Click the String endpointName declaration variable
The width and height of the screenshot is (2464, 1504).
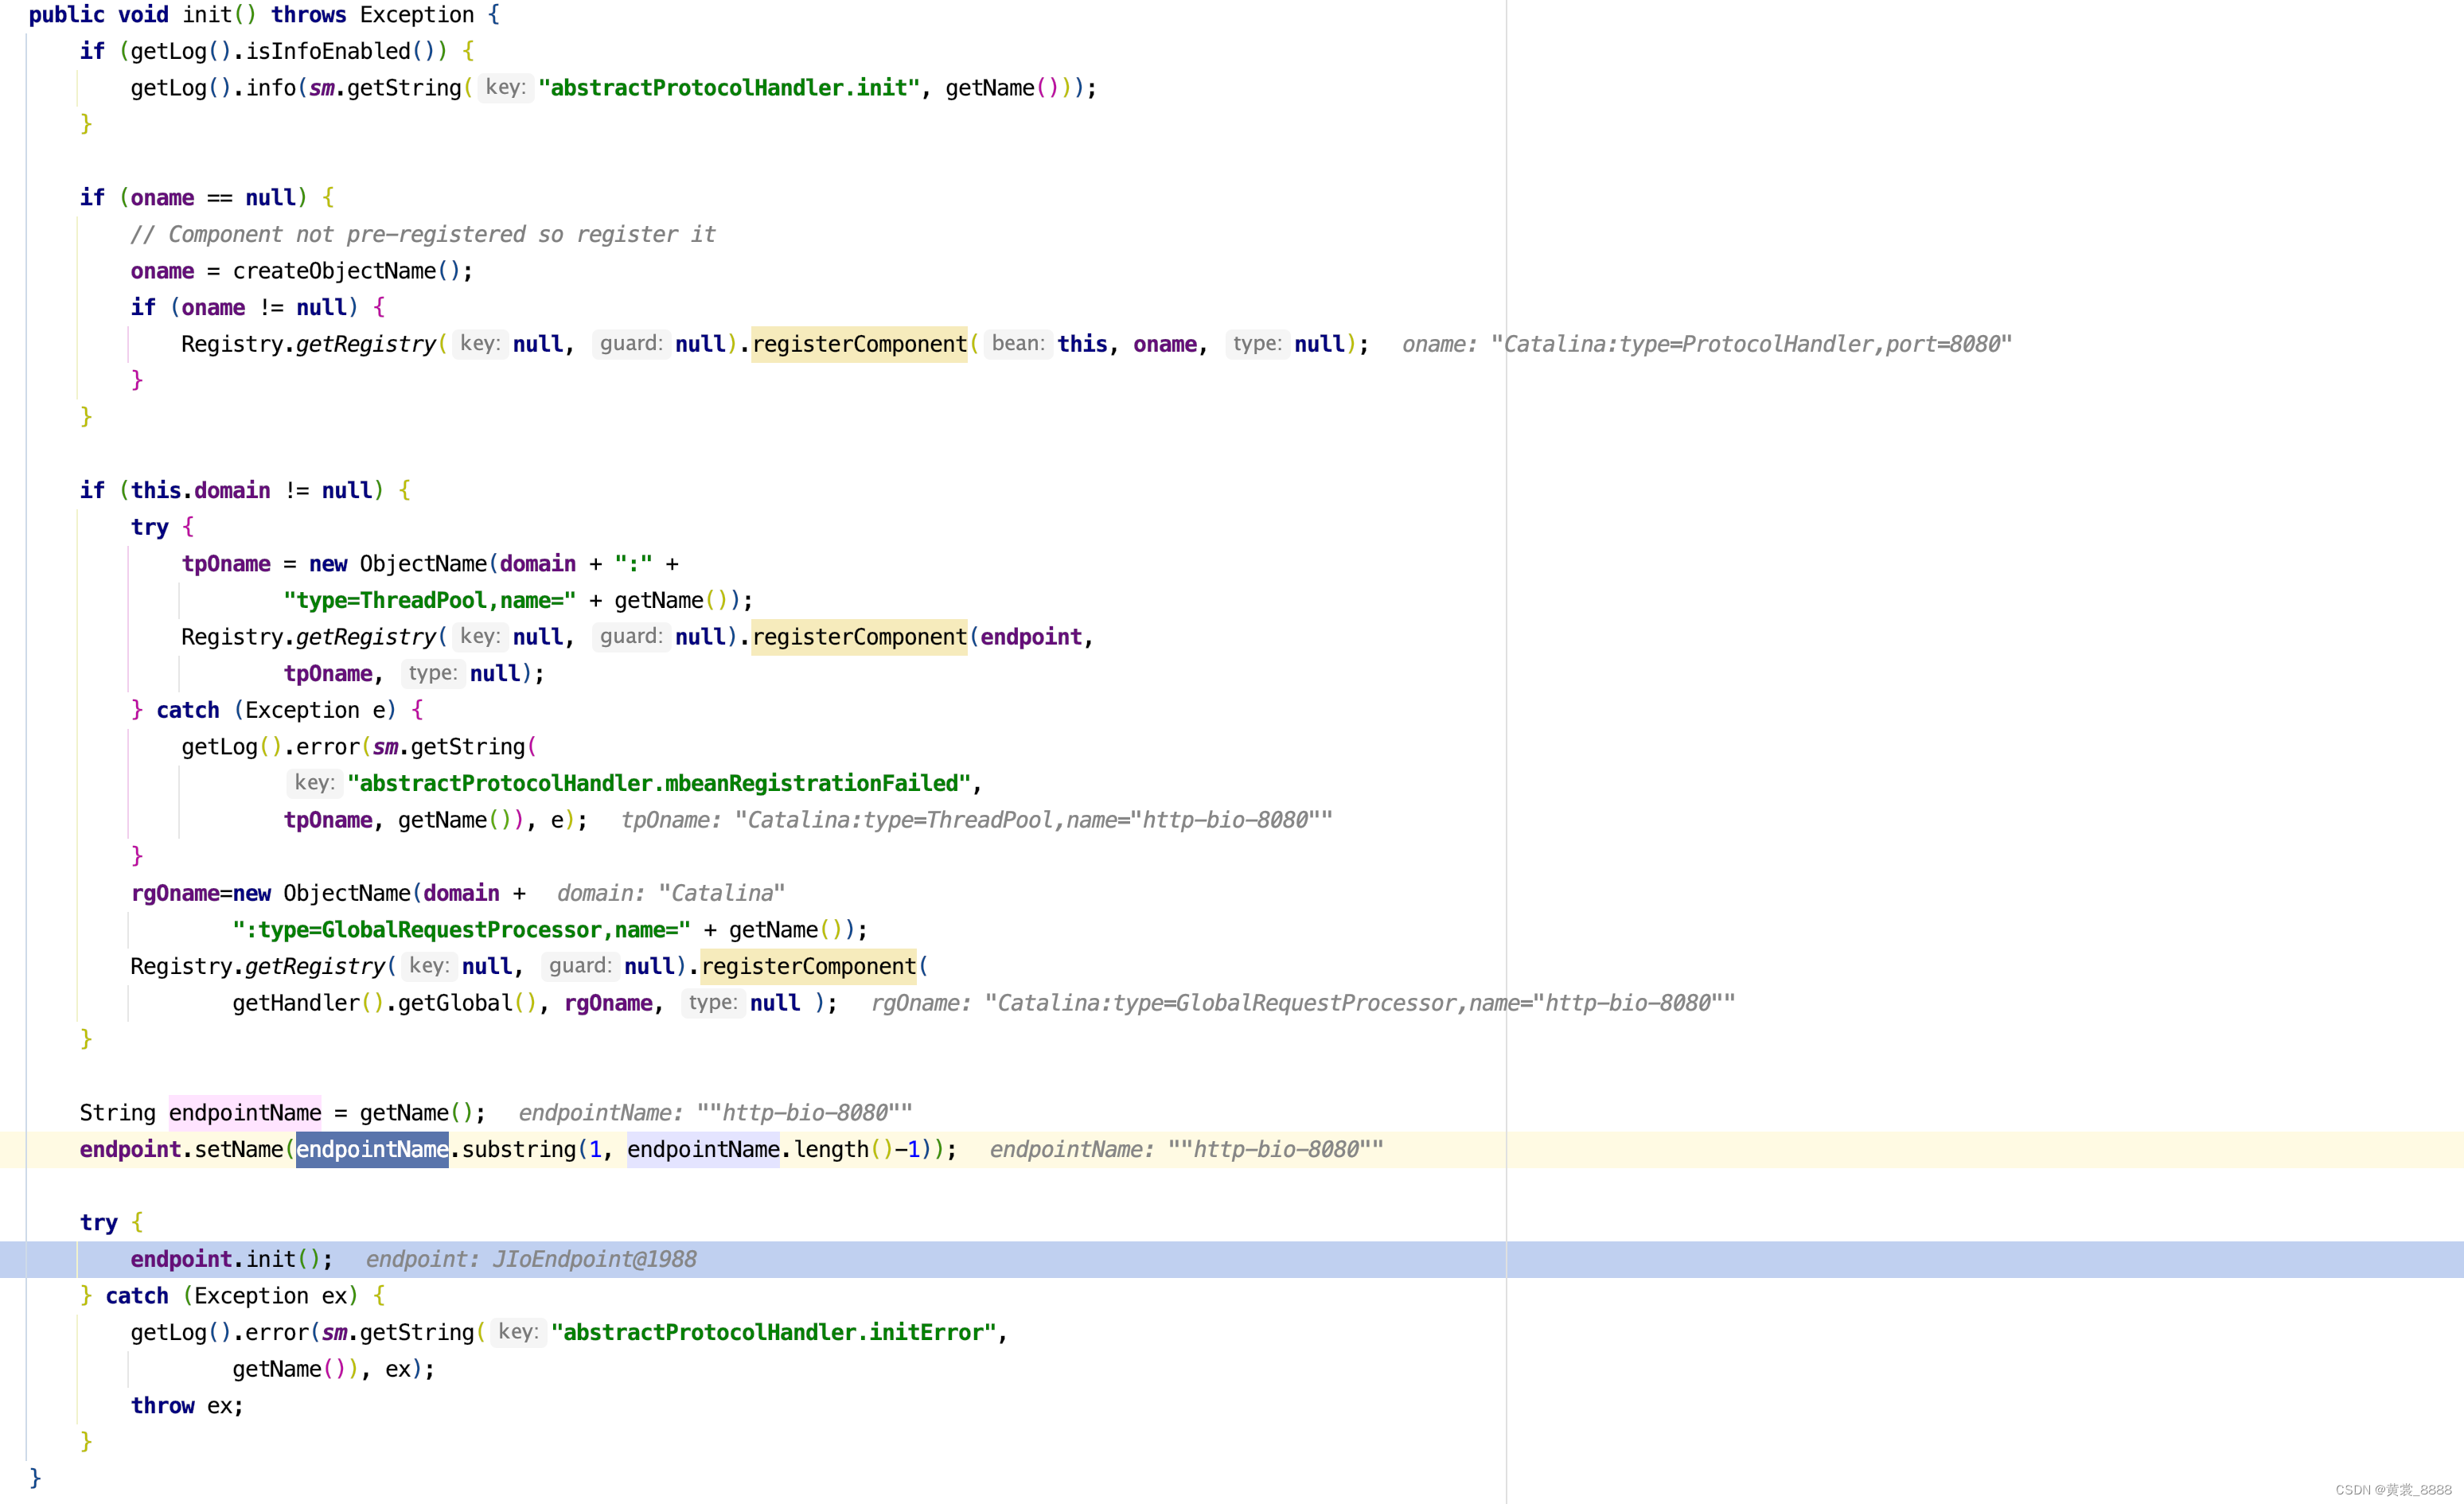[244, 1113]
